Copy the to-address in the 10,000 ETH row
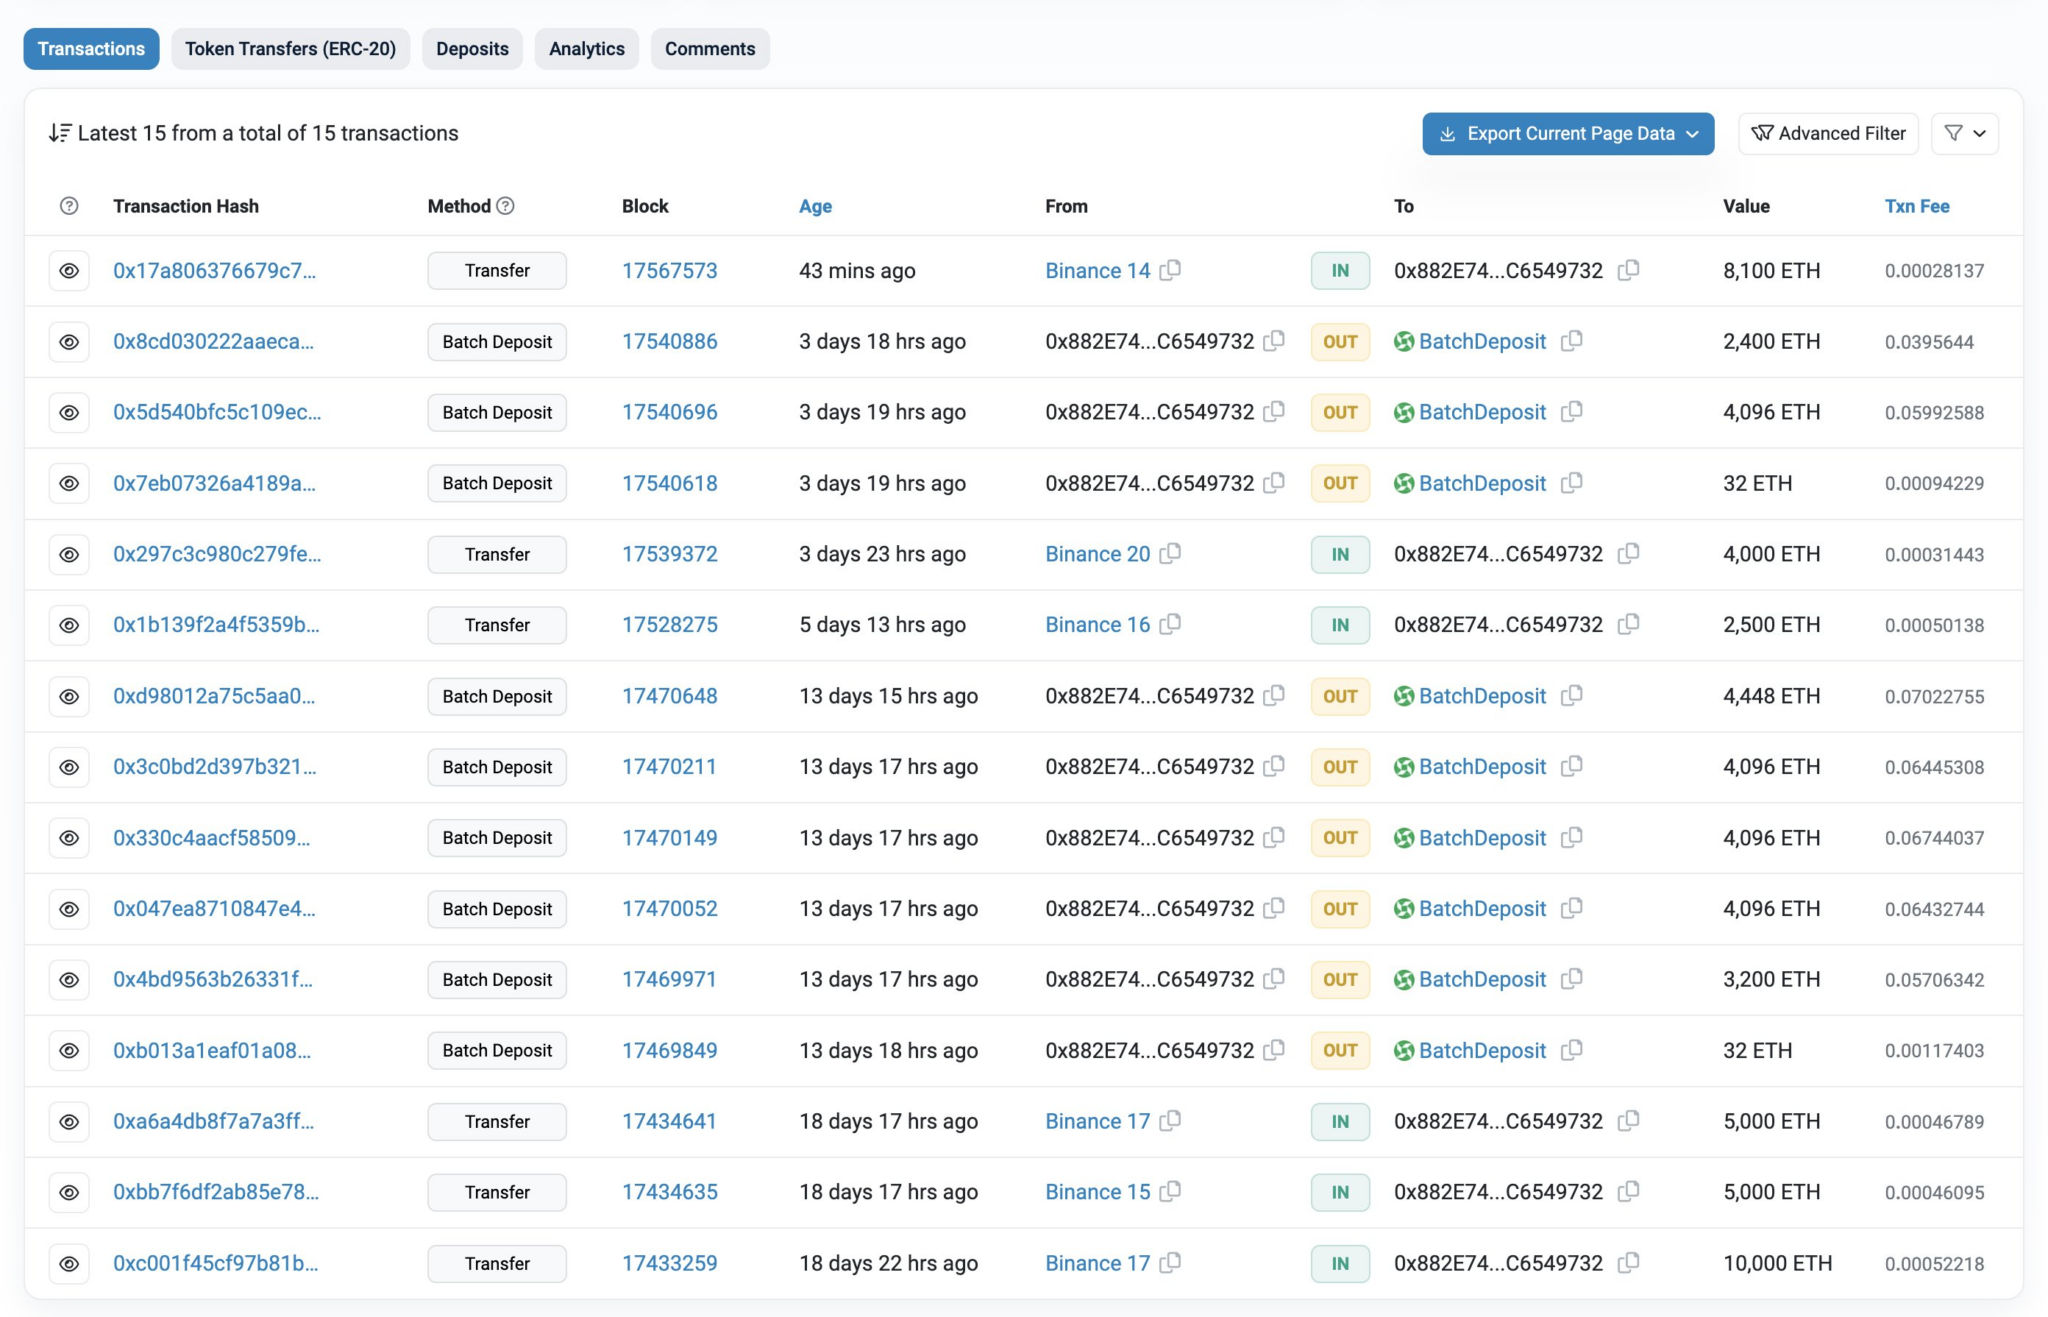Image resolution: width=2048 pixels, height=1317 pixels. (1628, 1262)
